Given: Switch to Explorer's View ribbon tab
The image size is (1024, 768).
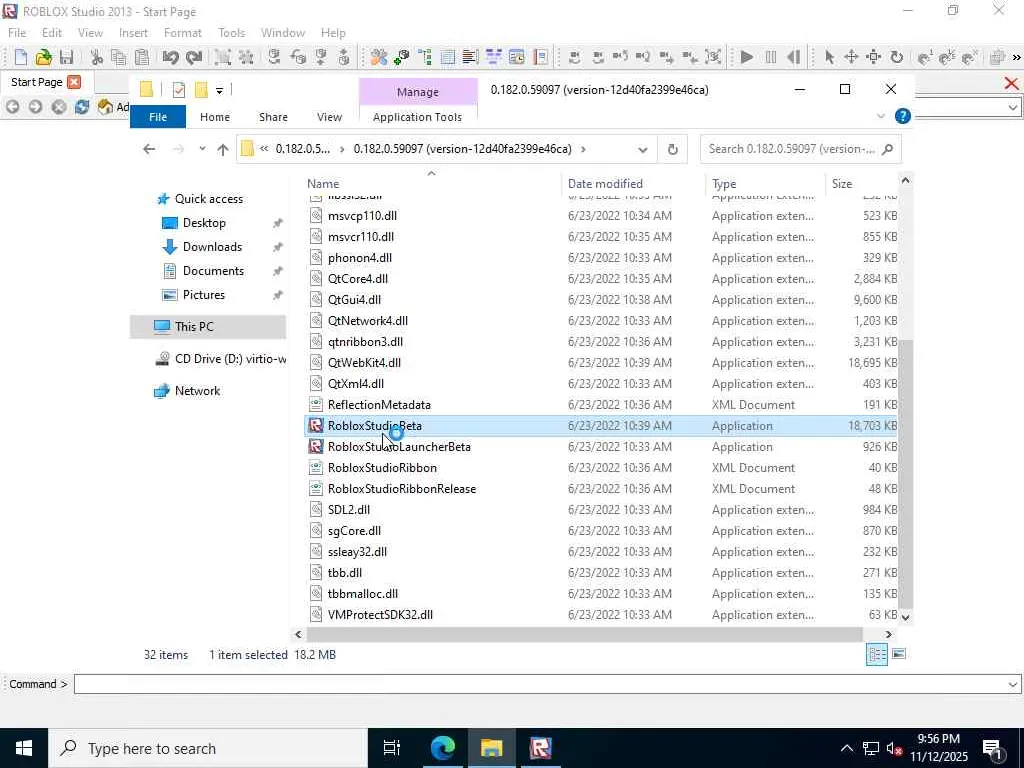Looking at the screenshot, I should (x=329, y=117).
